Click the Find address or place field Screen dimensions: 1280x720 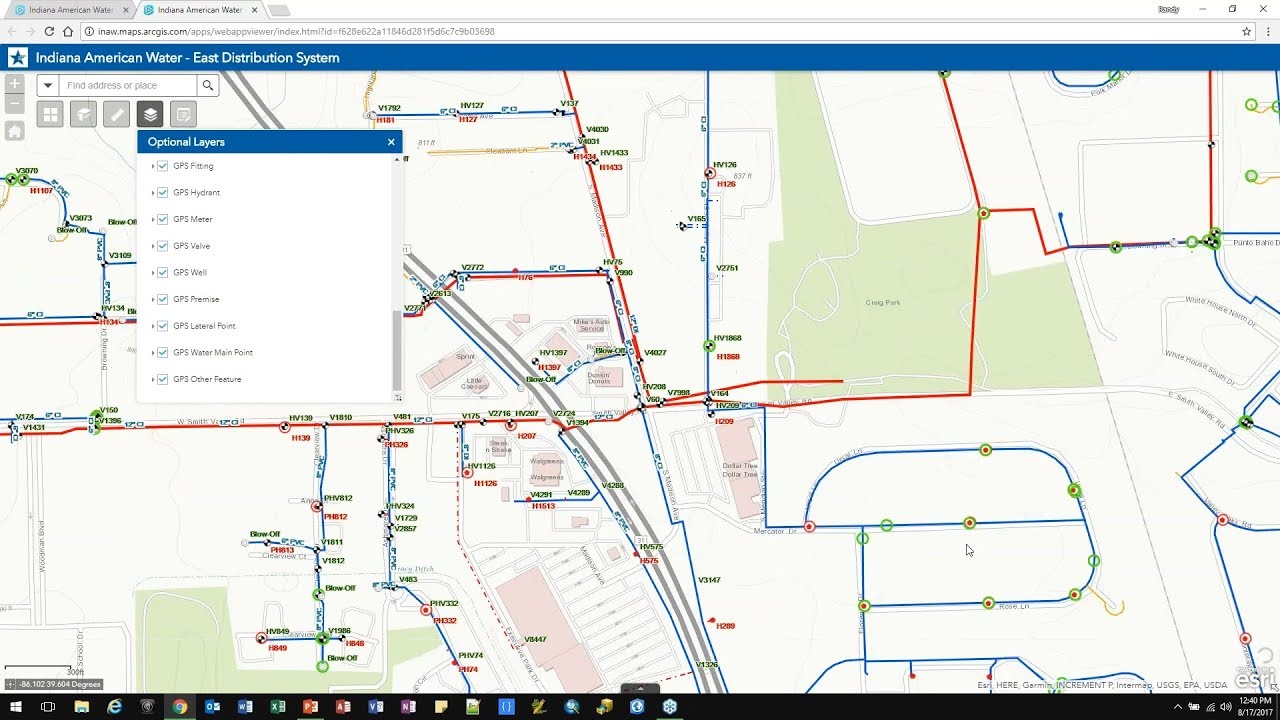point(128,86)
